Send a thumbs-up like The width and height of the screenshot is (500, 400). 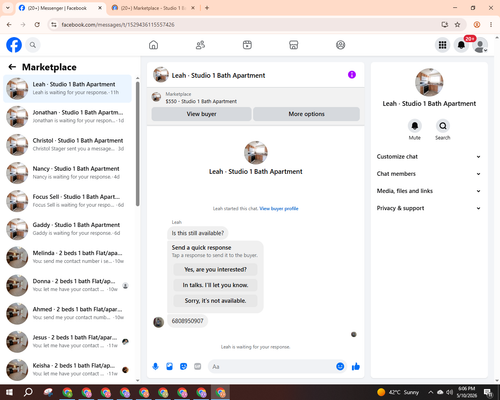pos(356,367)
